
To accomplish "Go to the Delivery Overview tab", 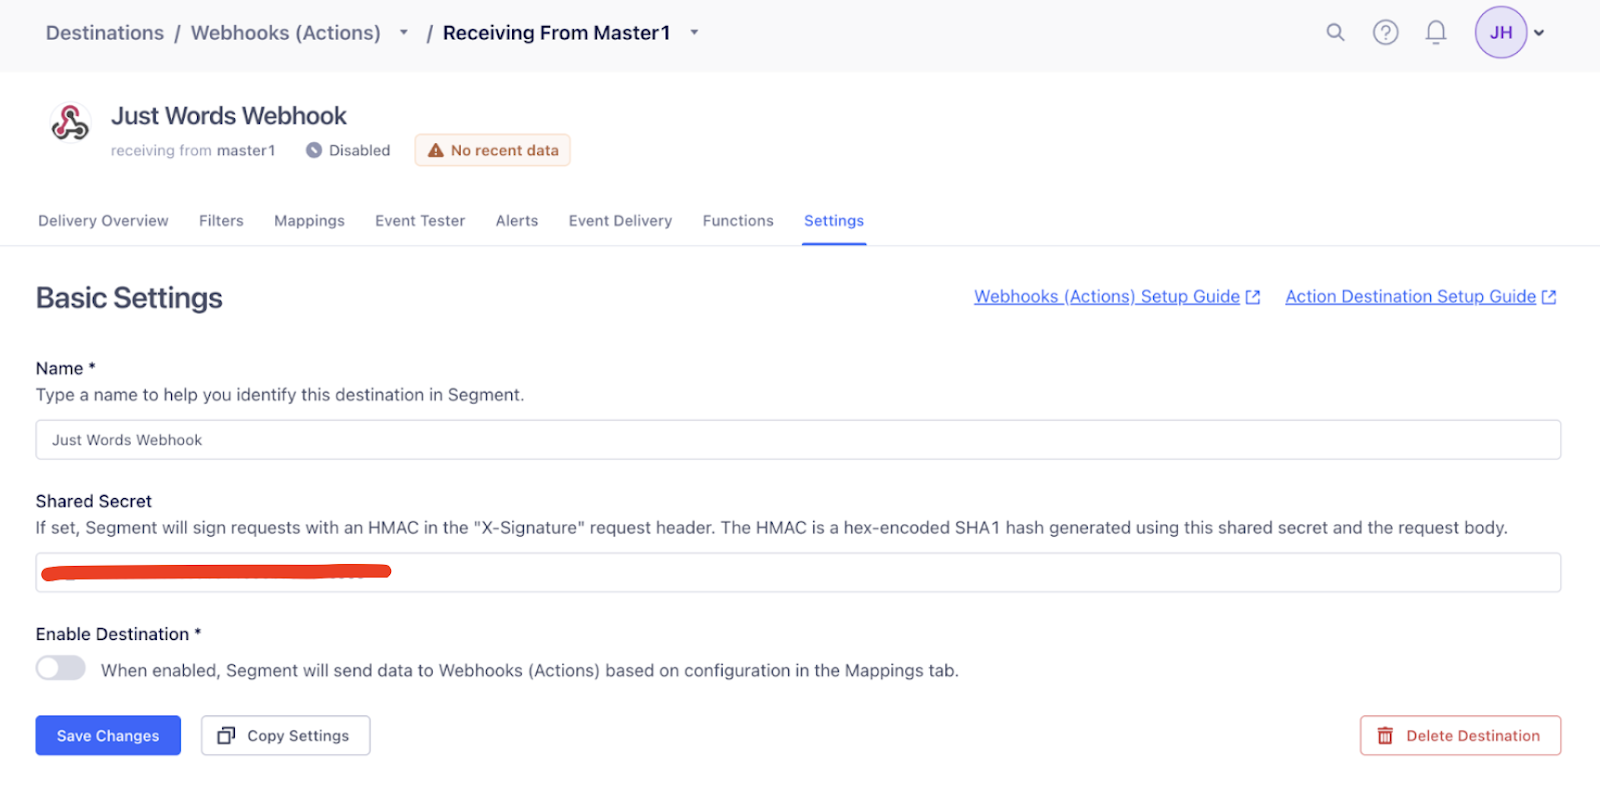I will coord(103,221).
